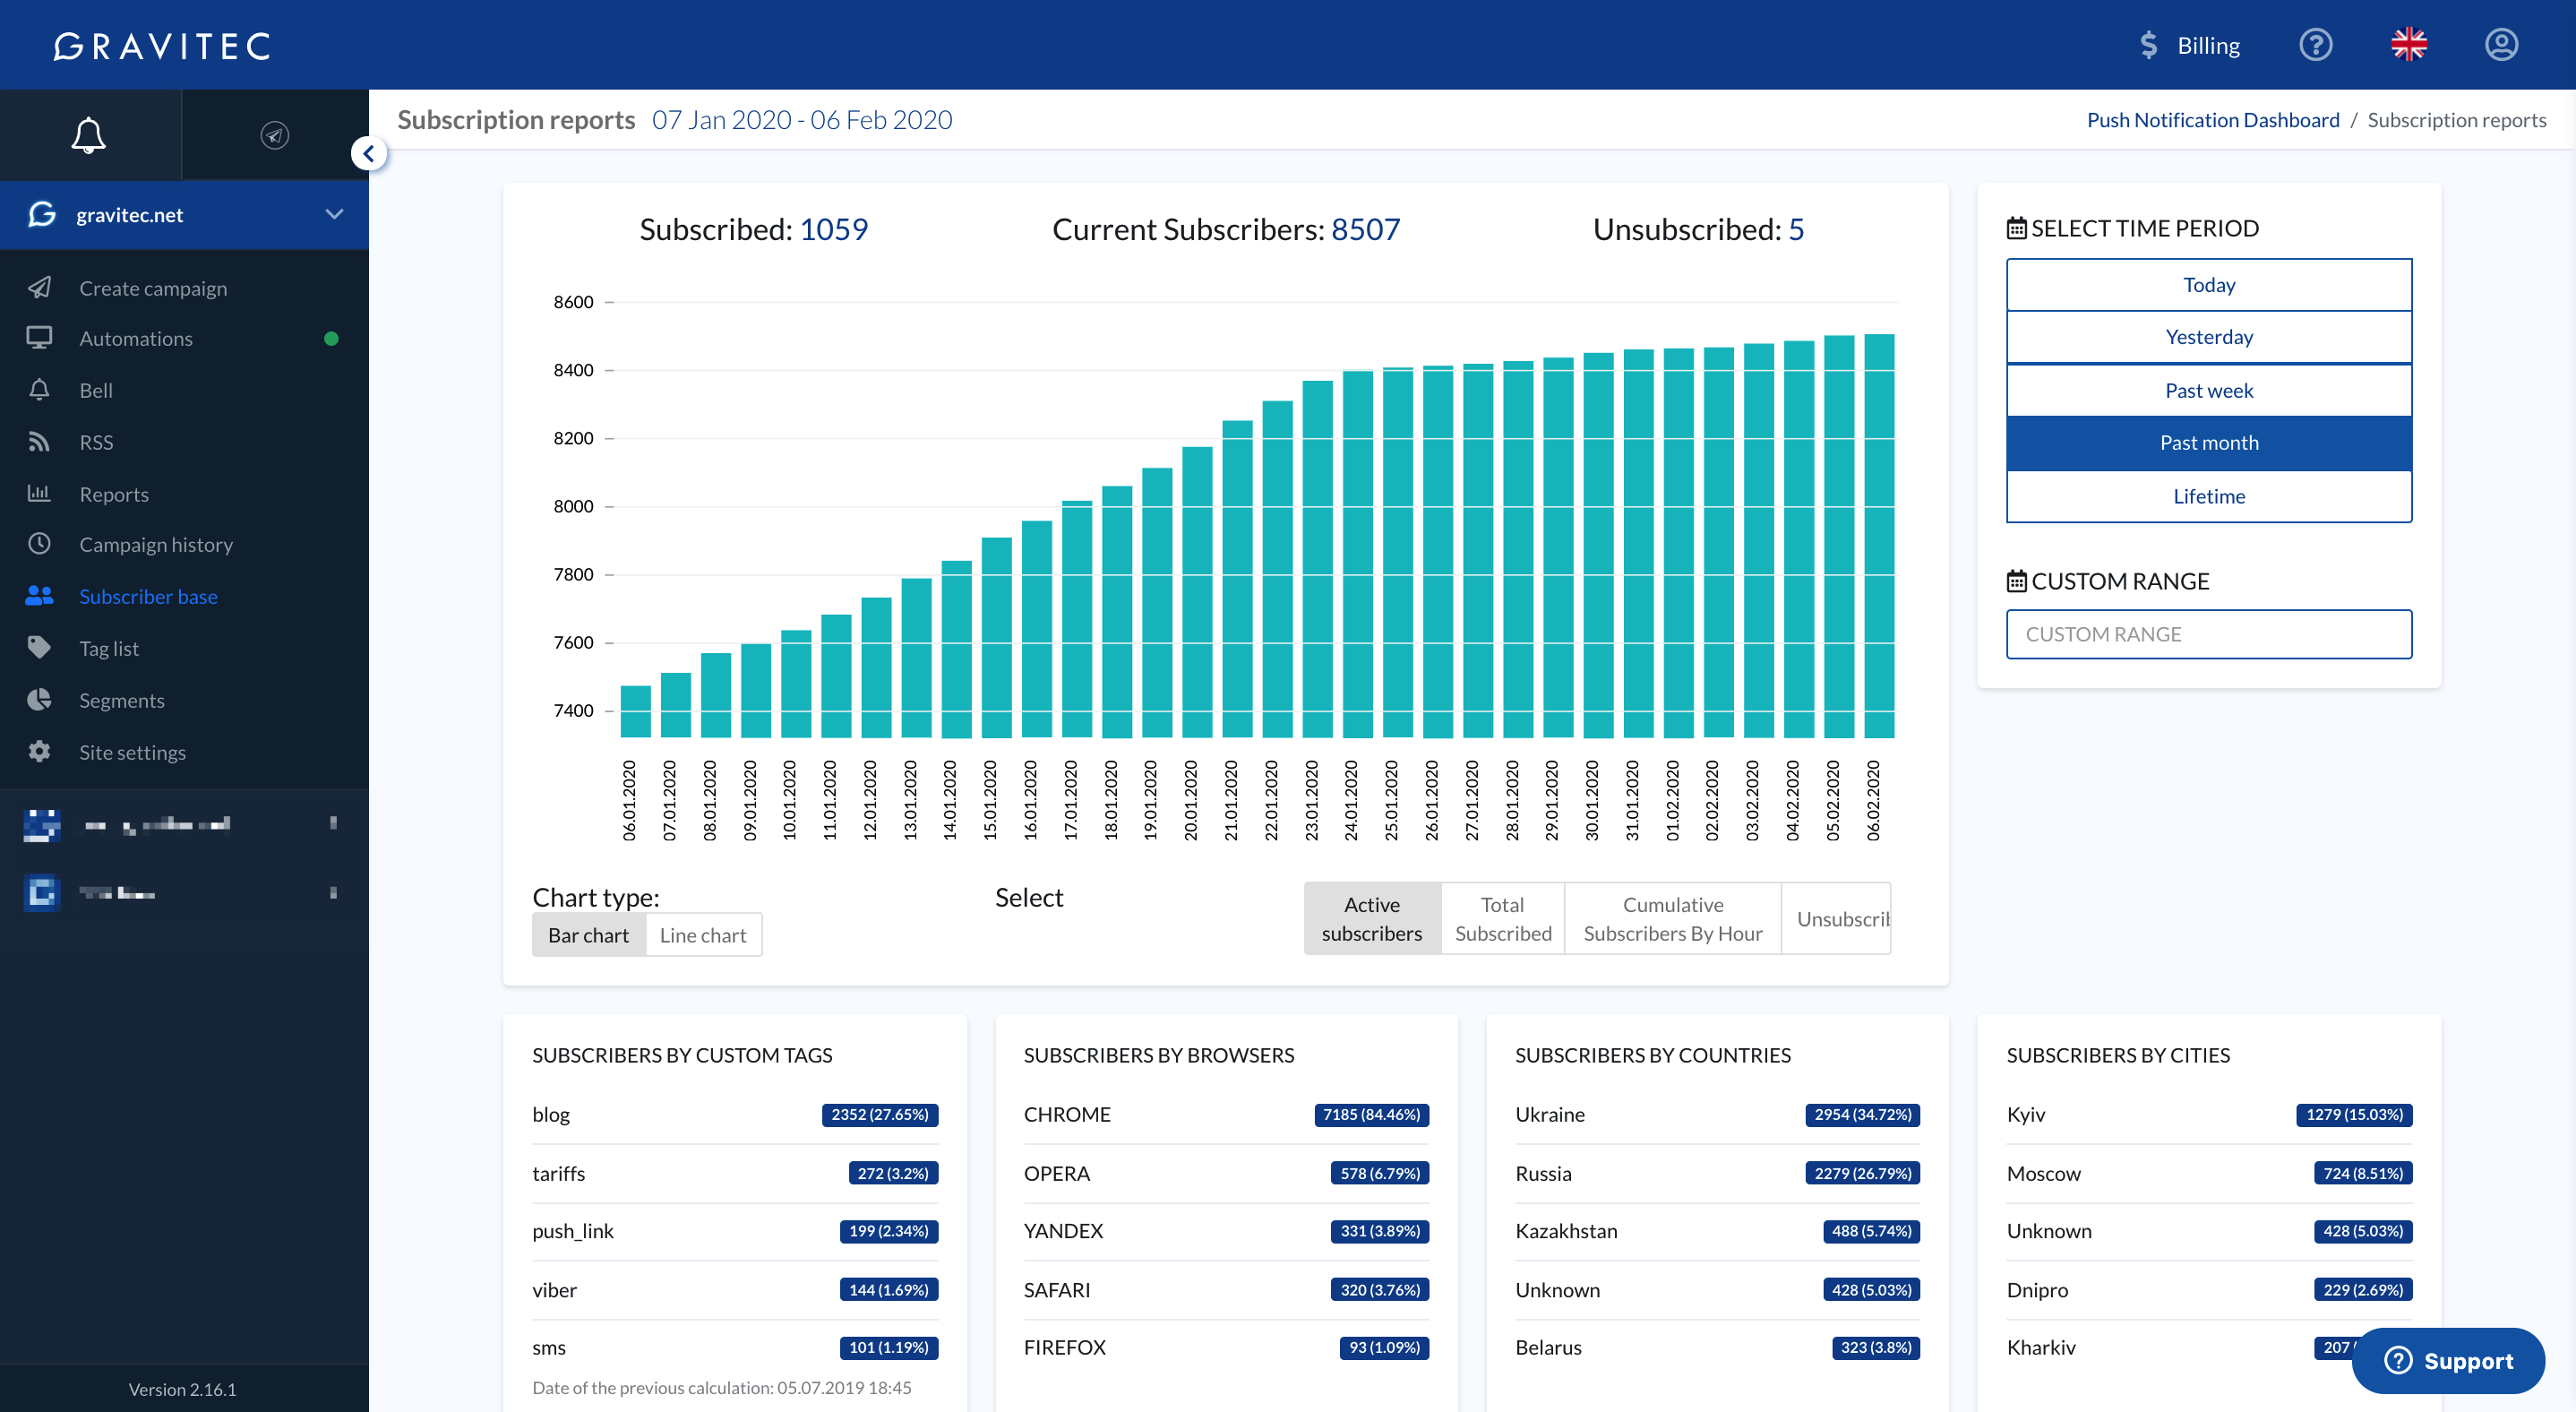Click the Bell sidebar icon
The width and height of the screenshot is (2576, 1412).
[39, 390]
